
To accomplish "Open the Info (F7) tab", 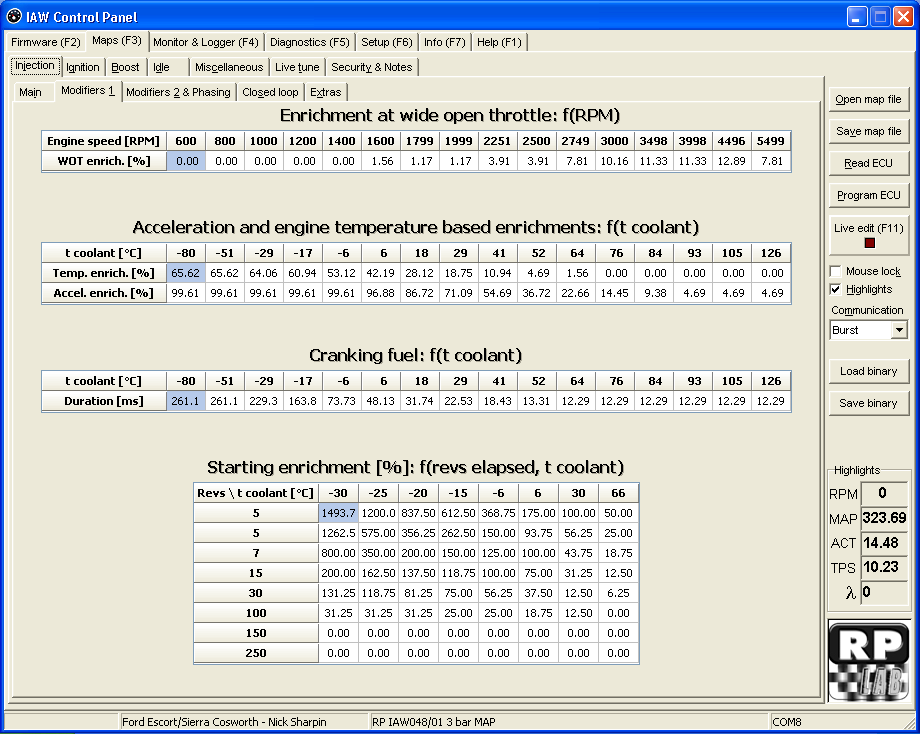I will [444, 42].
